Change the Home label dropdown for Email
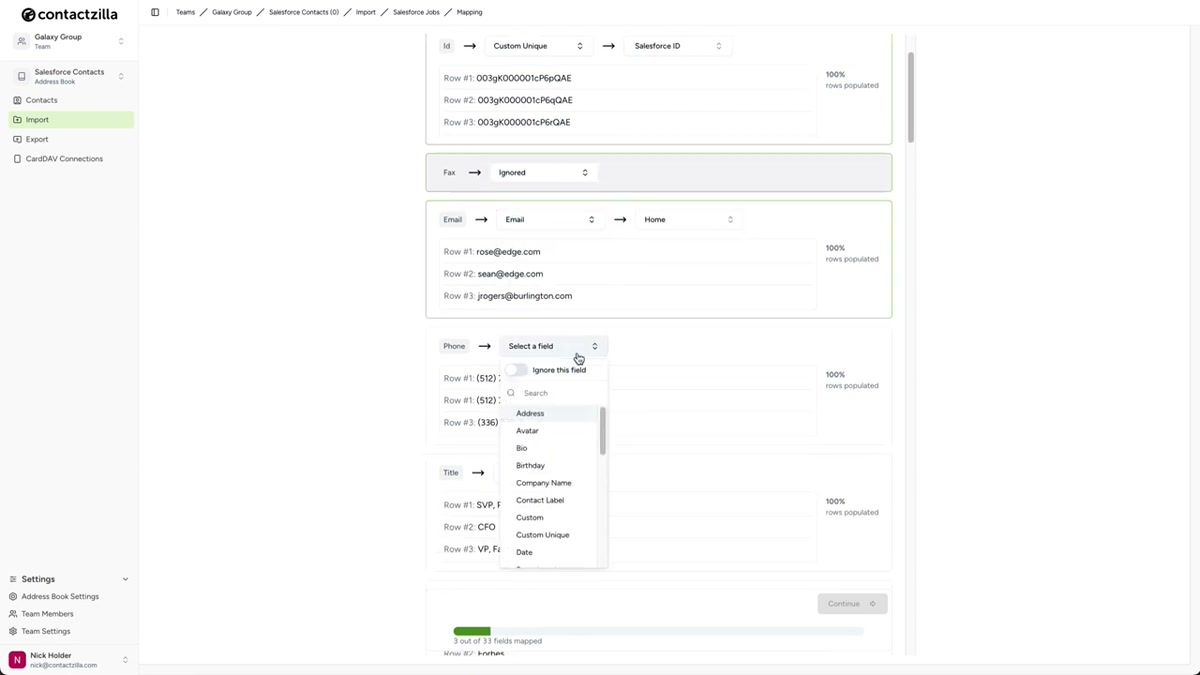 pyautogui.click(x=687, y=219)
